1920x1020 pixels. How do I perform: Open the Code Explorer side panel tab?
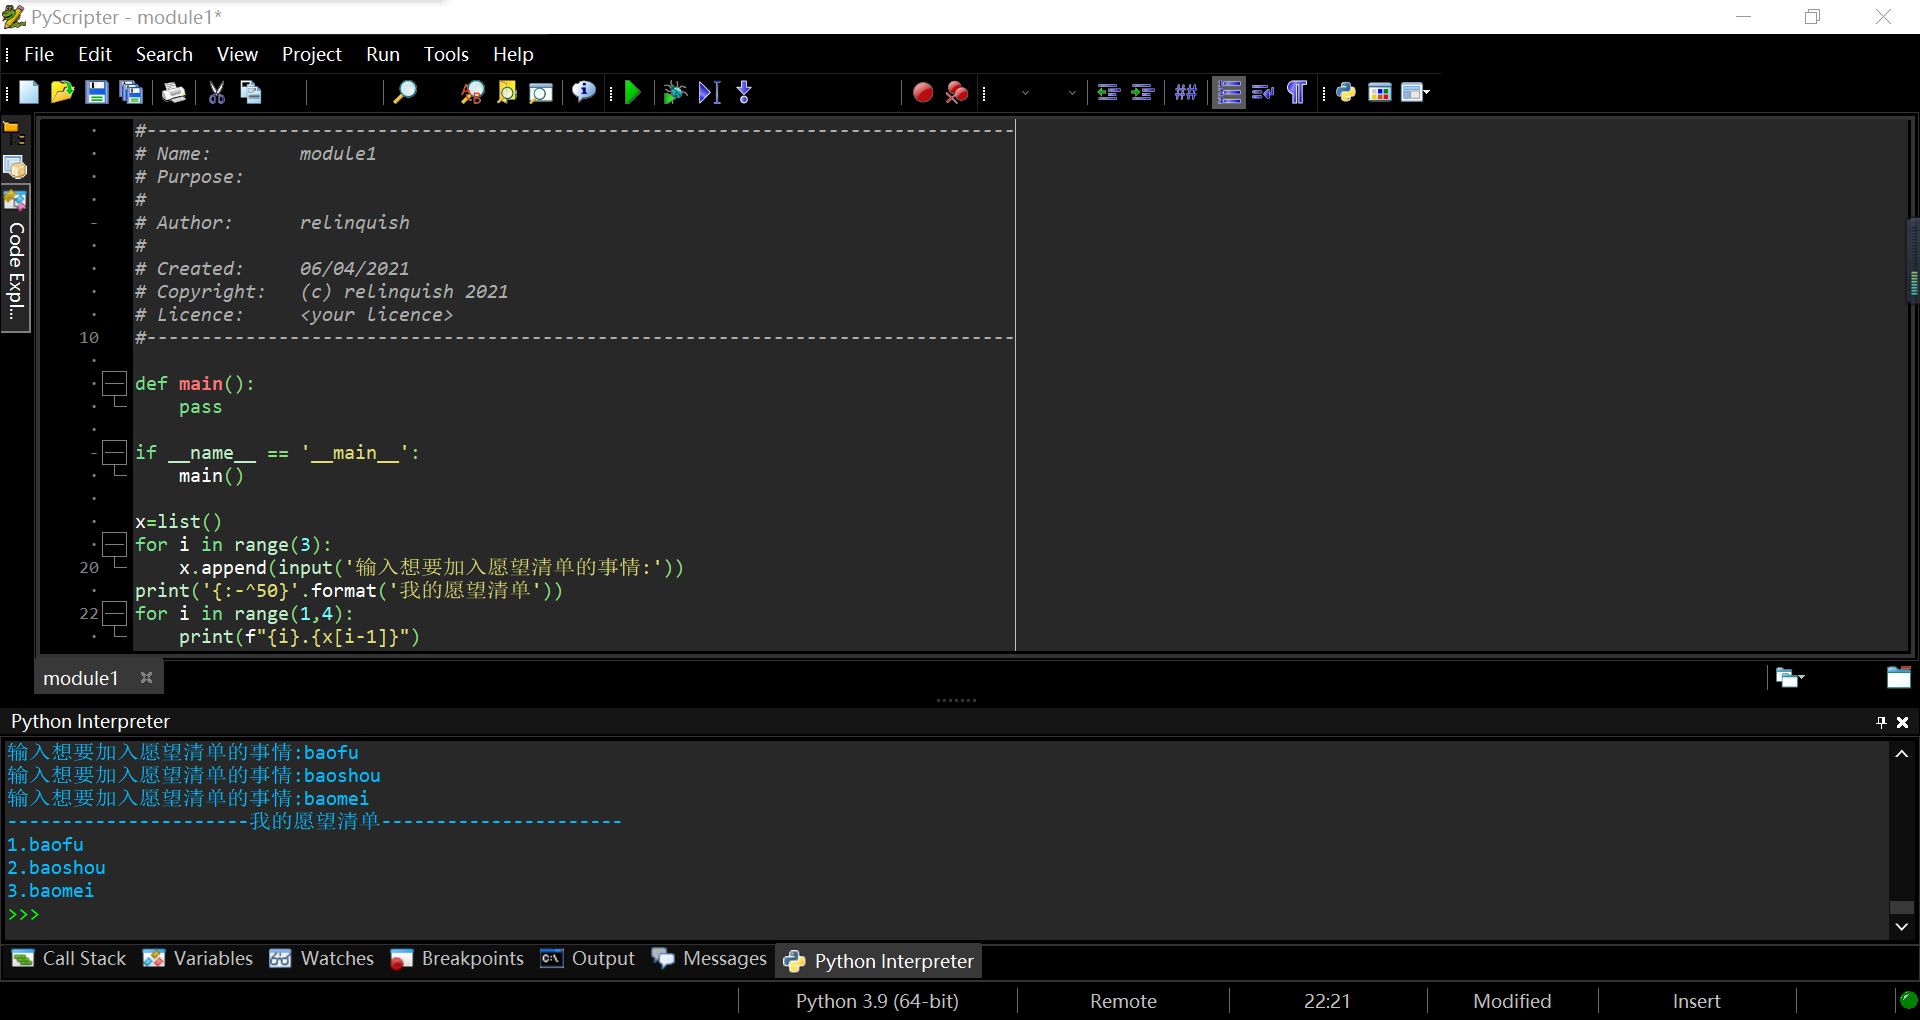pos(15,259)
